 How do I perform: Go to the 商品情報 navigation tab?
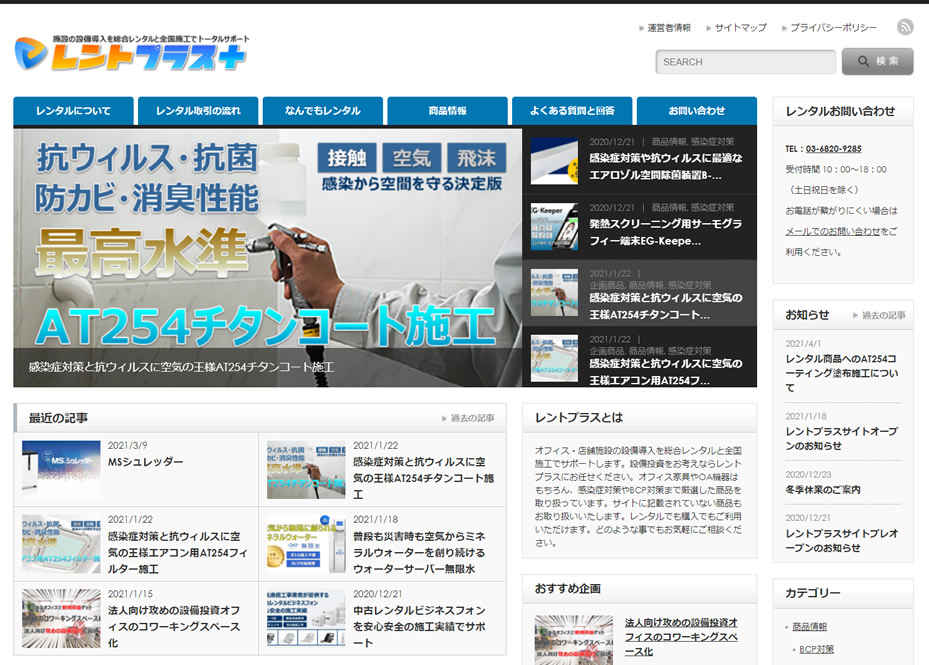tap(447, 111)
